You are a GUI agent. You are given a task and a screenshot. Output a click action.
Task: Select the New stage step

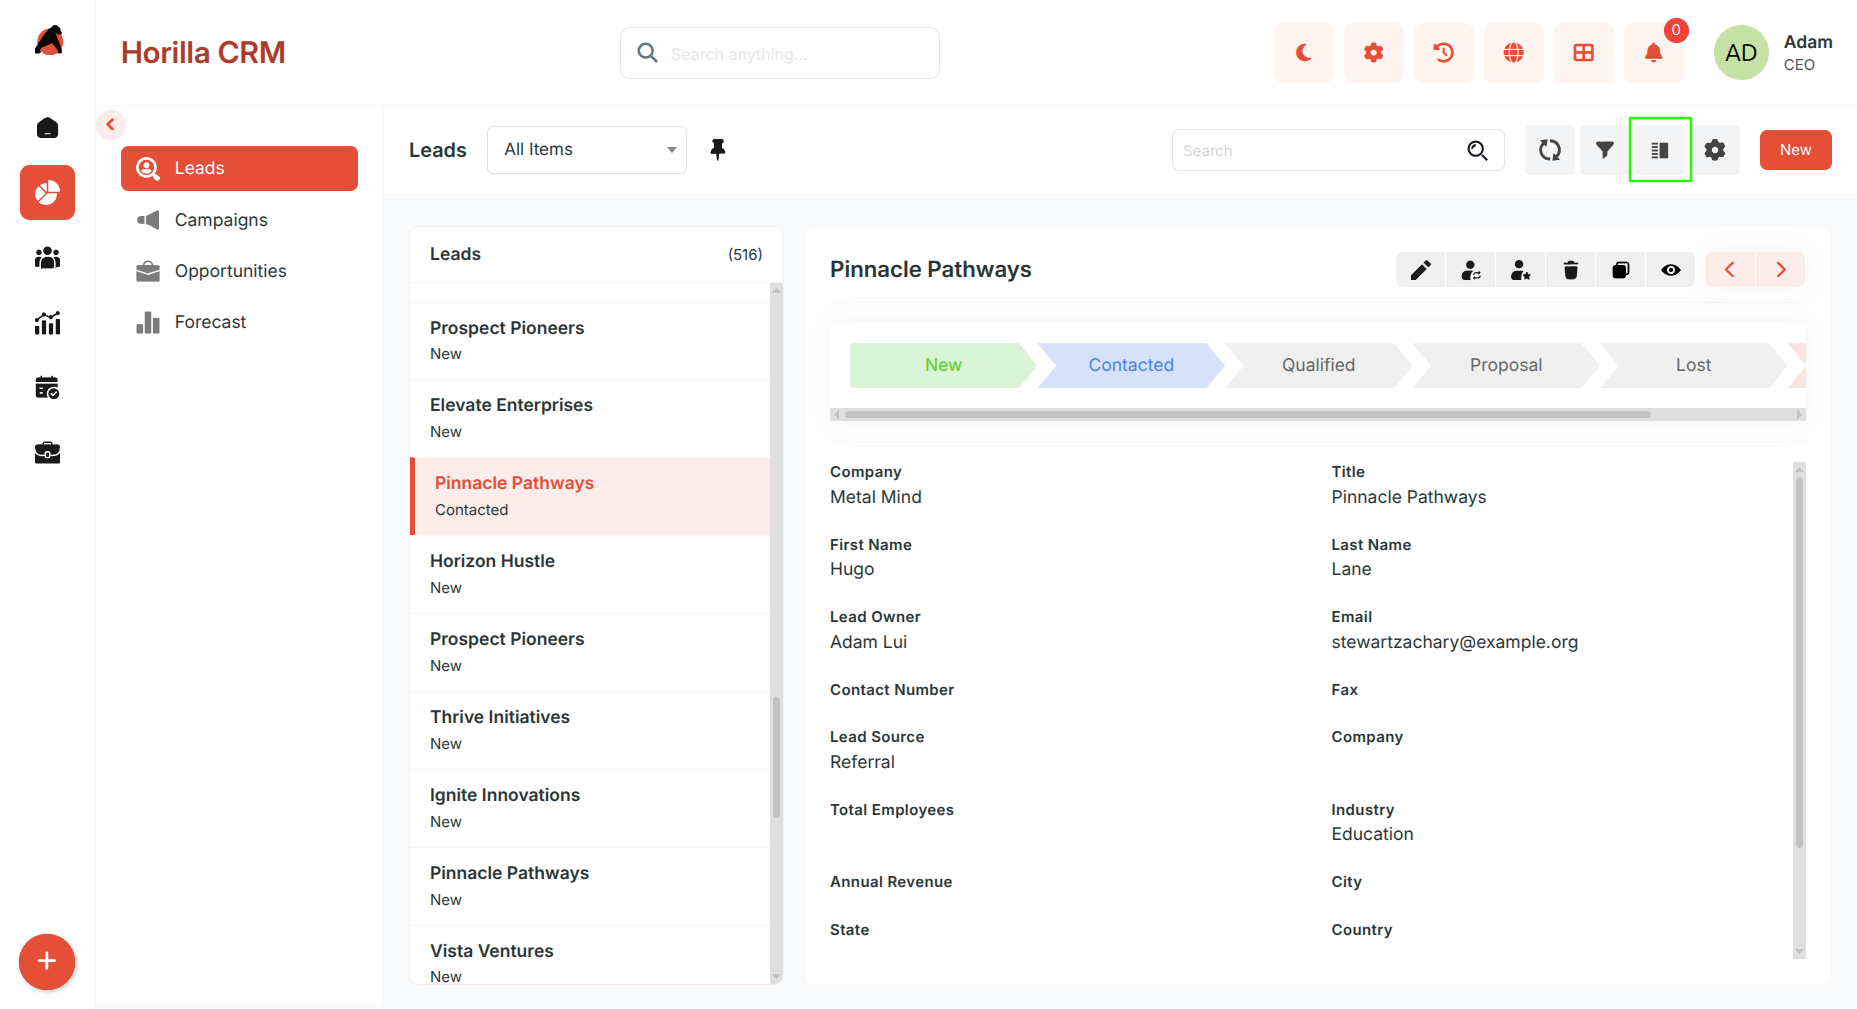[943, 365]
